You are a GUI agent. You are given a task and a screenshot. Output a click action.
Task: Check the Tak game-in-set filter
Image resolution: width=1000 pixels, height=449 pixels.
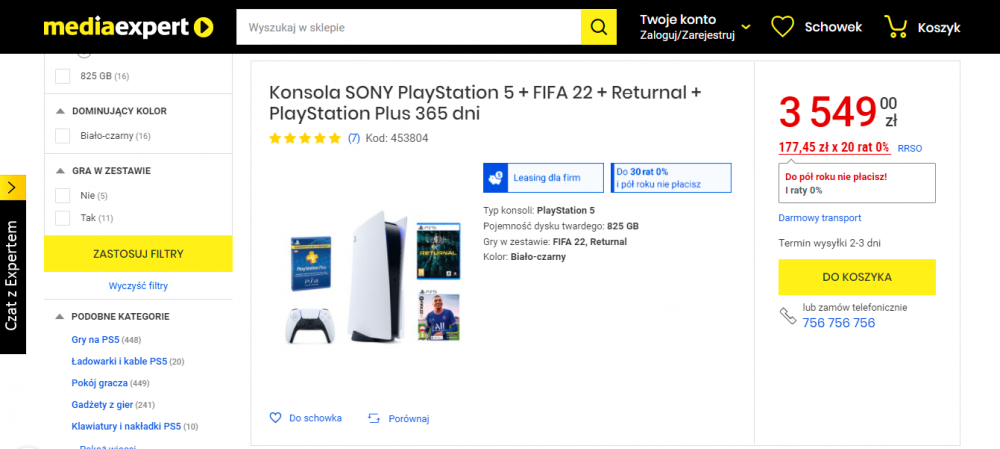coord(62,218)
